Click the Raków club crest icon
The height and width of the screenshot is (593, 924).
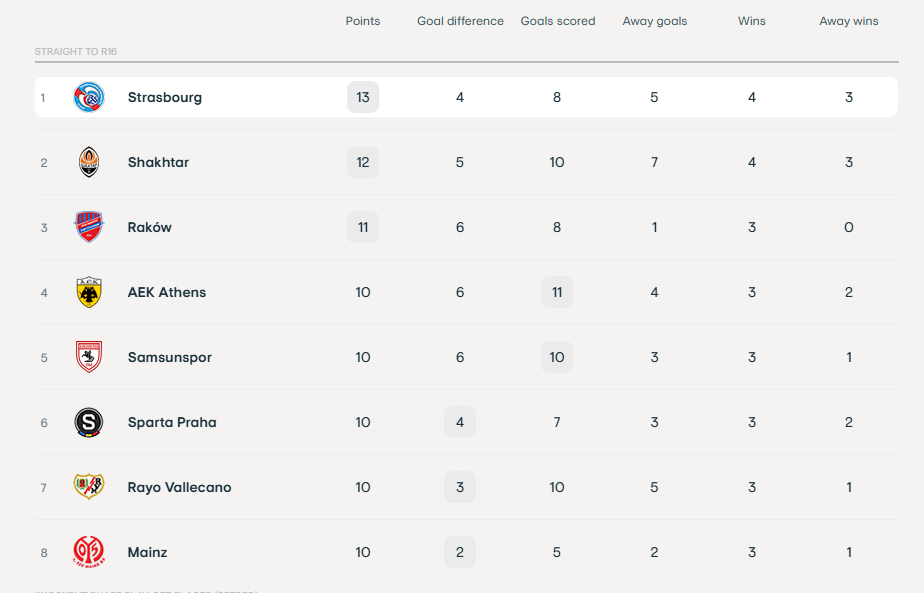pyautogui.click(x=89, y=227)
